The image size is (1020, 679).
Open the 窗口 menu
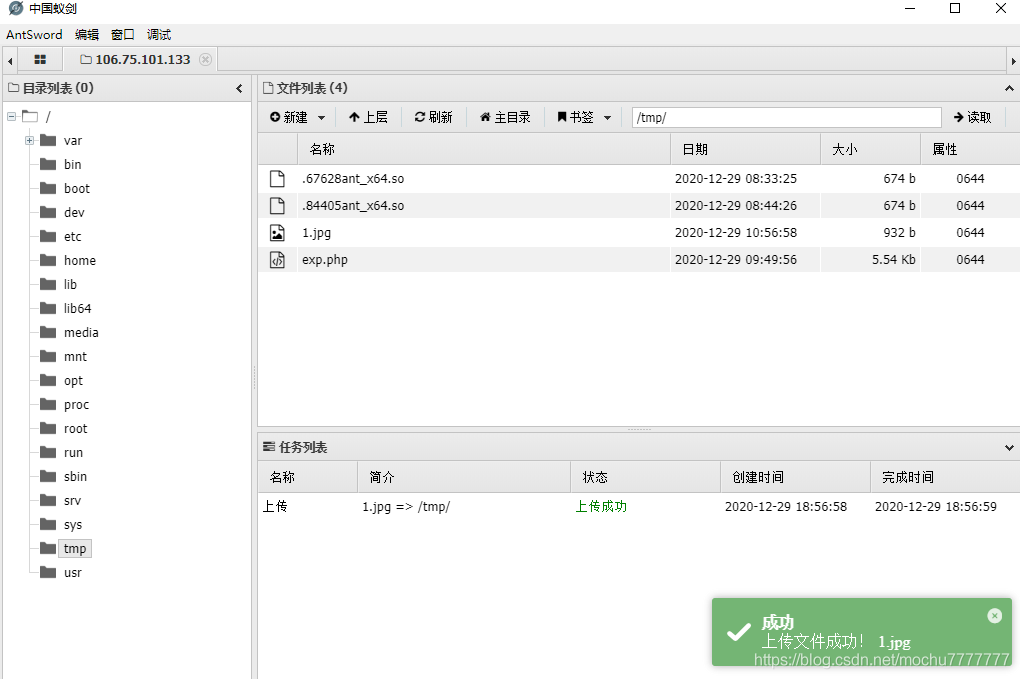[x=122, y=34]
